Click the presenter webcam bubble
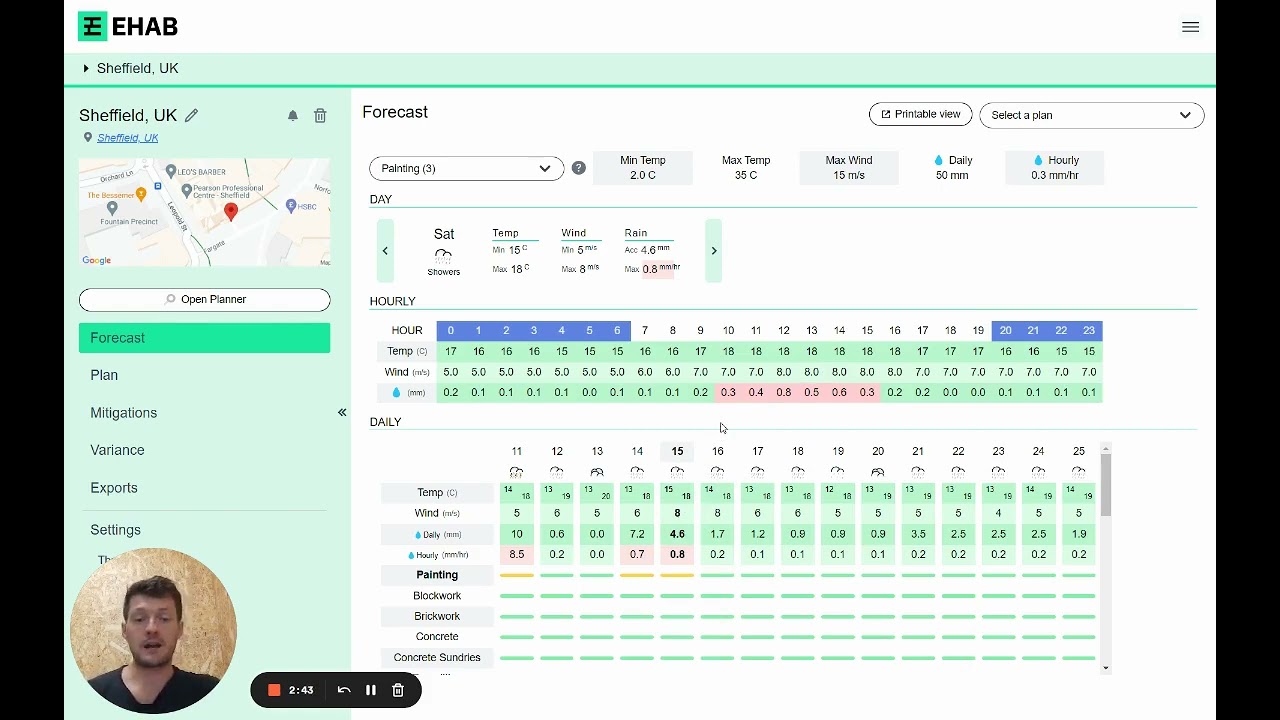 pyautogui.click(x=153, y=630)
